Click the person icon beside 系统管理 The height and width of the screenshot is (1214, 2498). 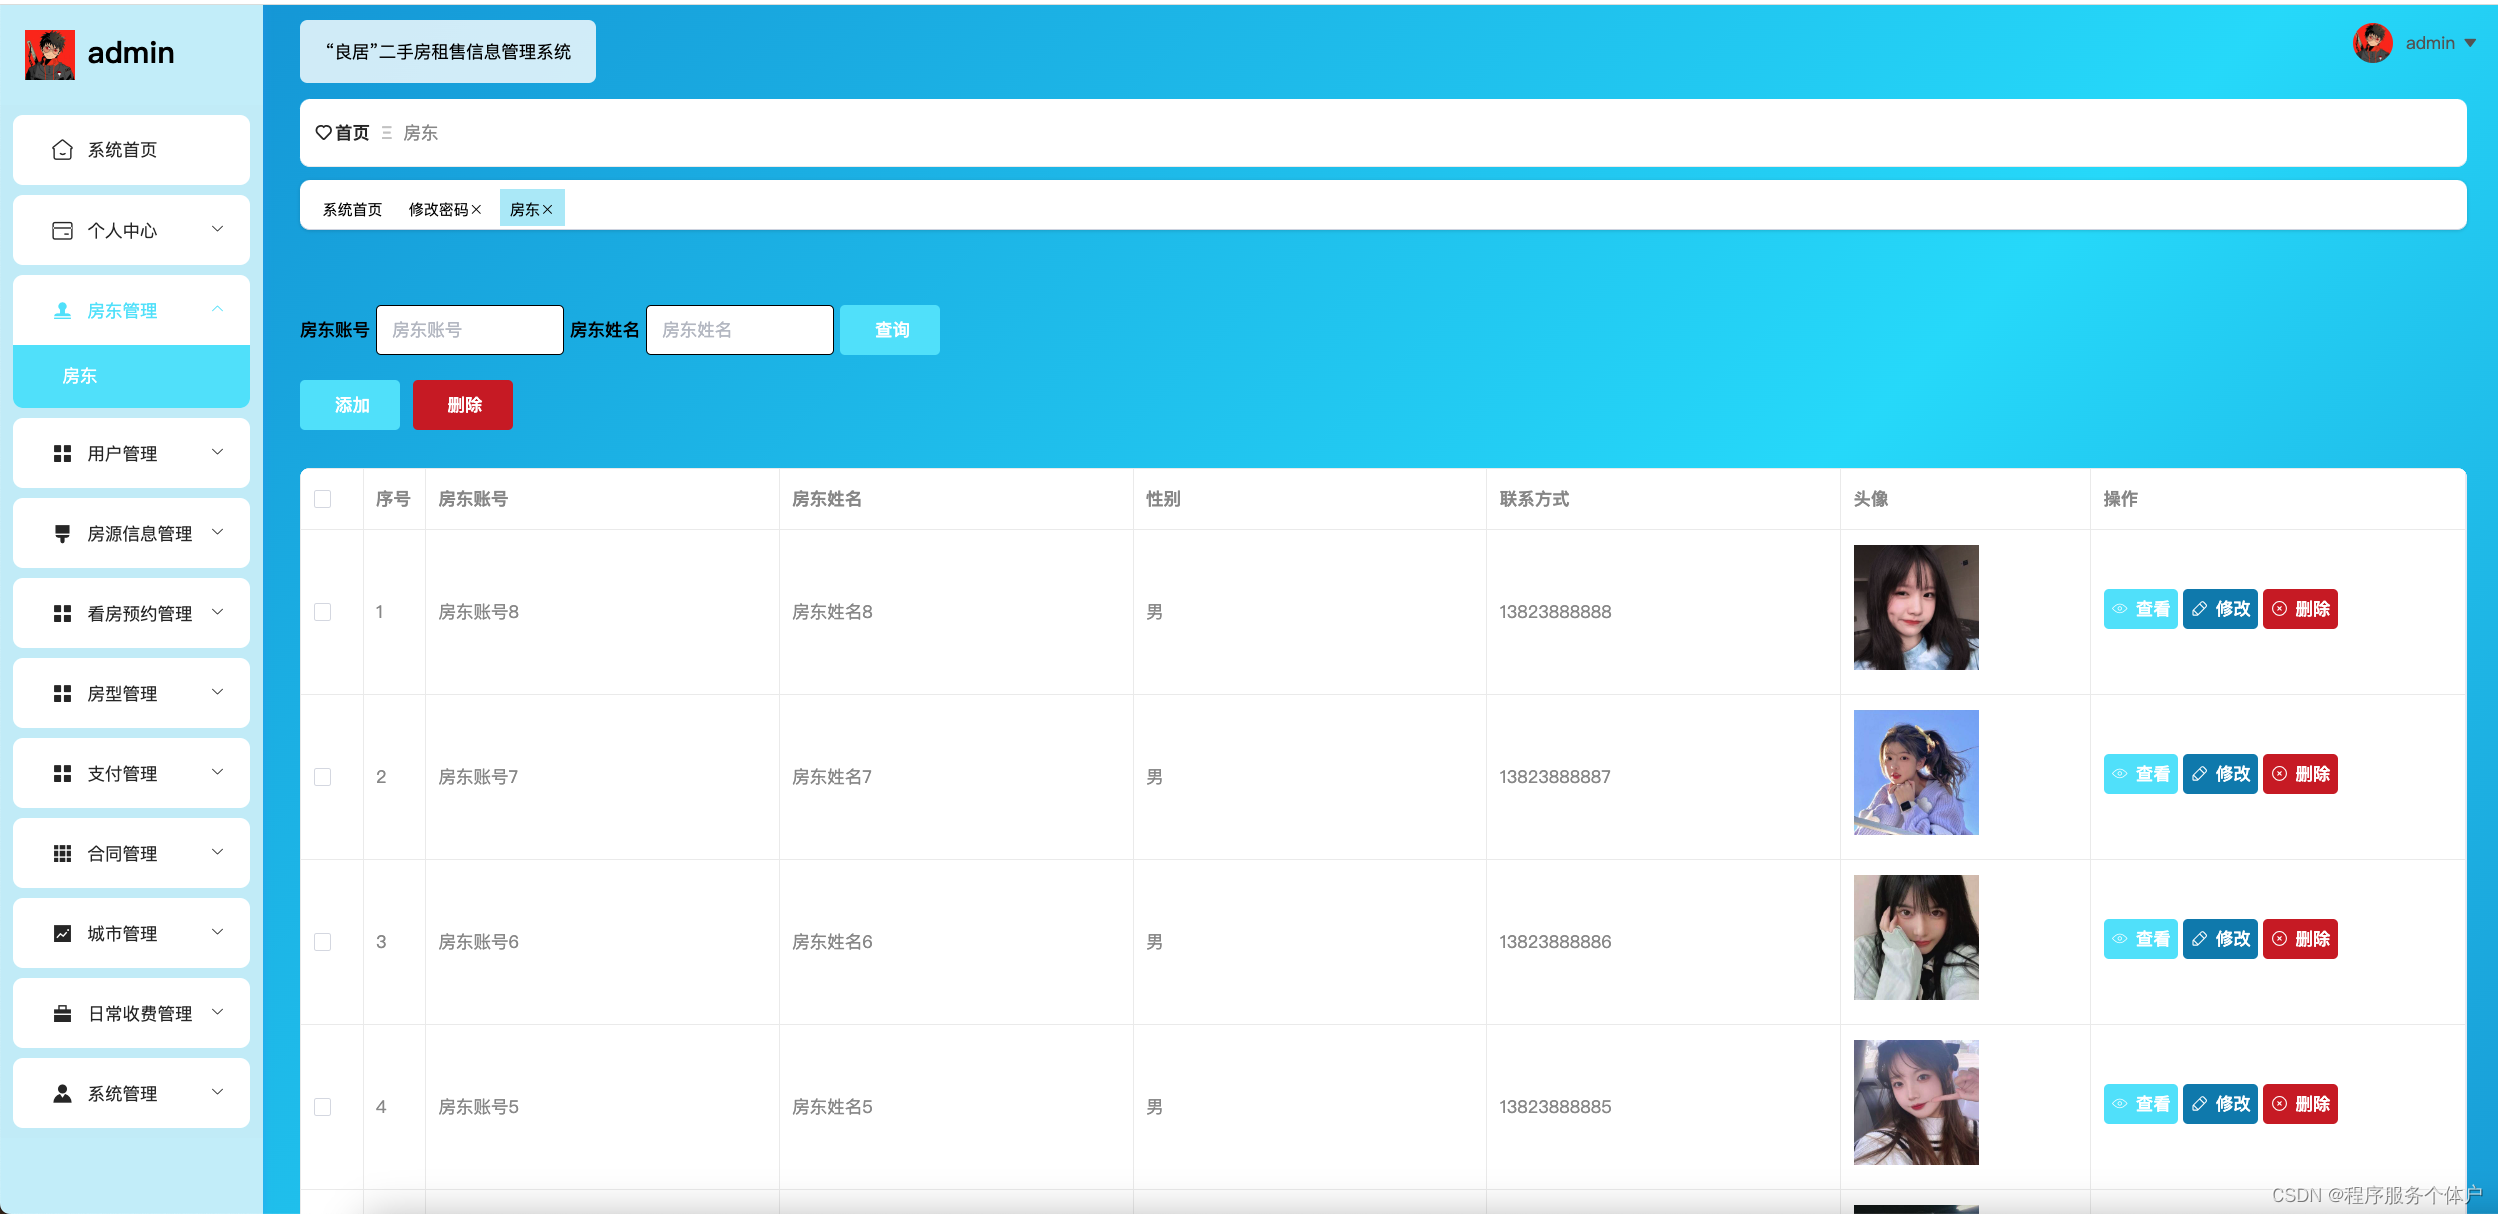coord(62,1094)
